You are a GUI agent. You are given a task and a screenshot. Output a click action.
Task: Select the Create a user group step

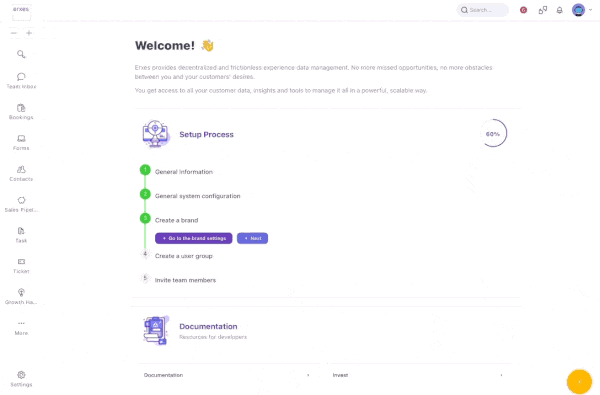coord(184,256)
